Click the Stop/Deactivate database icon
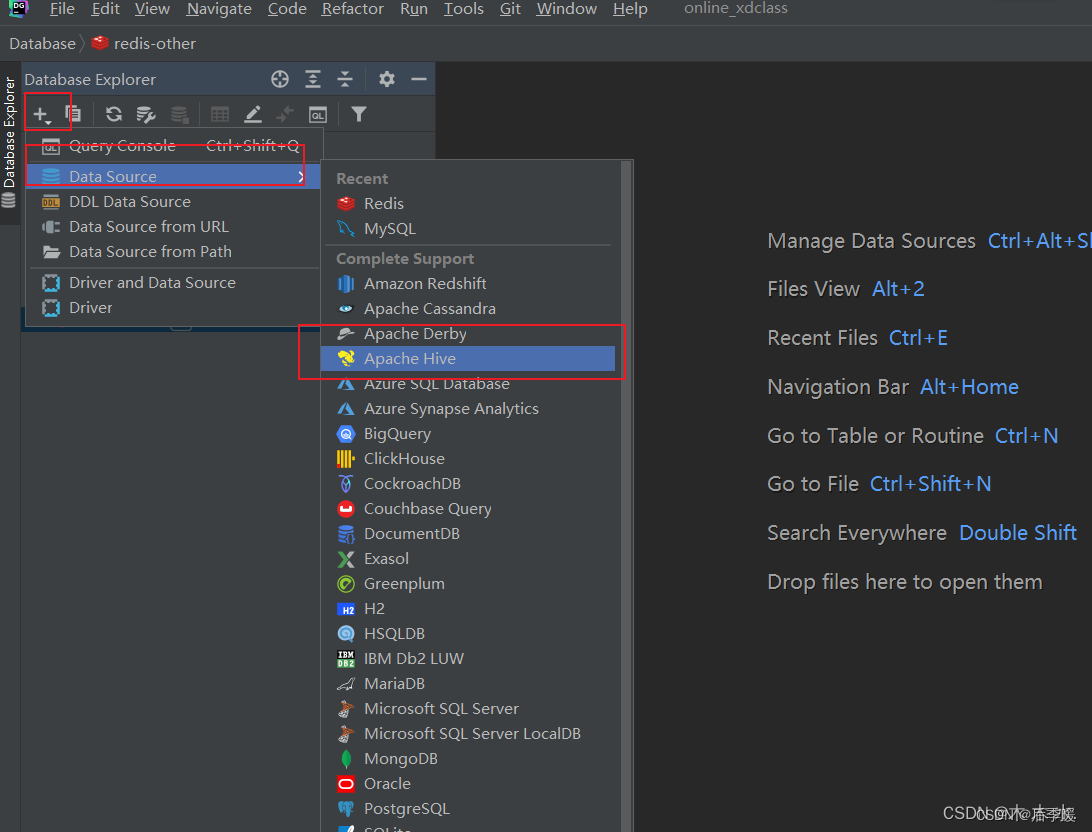The width and height of the screenshot is (1092, 832). (x=180, y=114)
